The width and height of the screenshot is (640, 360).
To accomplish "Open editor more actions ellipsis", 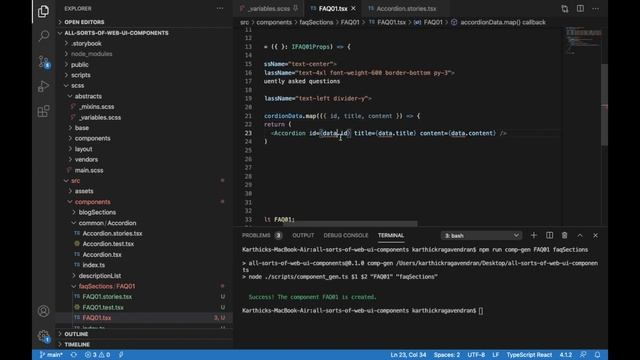I will [x=596, y=9].
